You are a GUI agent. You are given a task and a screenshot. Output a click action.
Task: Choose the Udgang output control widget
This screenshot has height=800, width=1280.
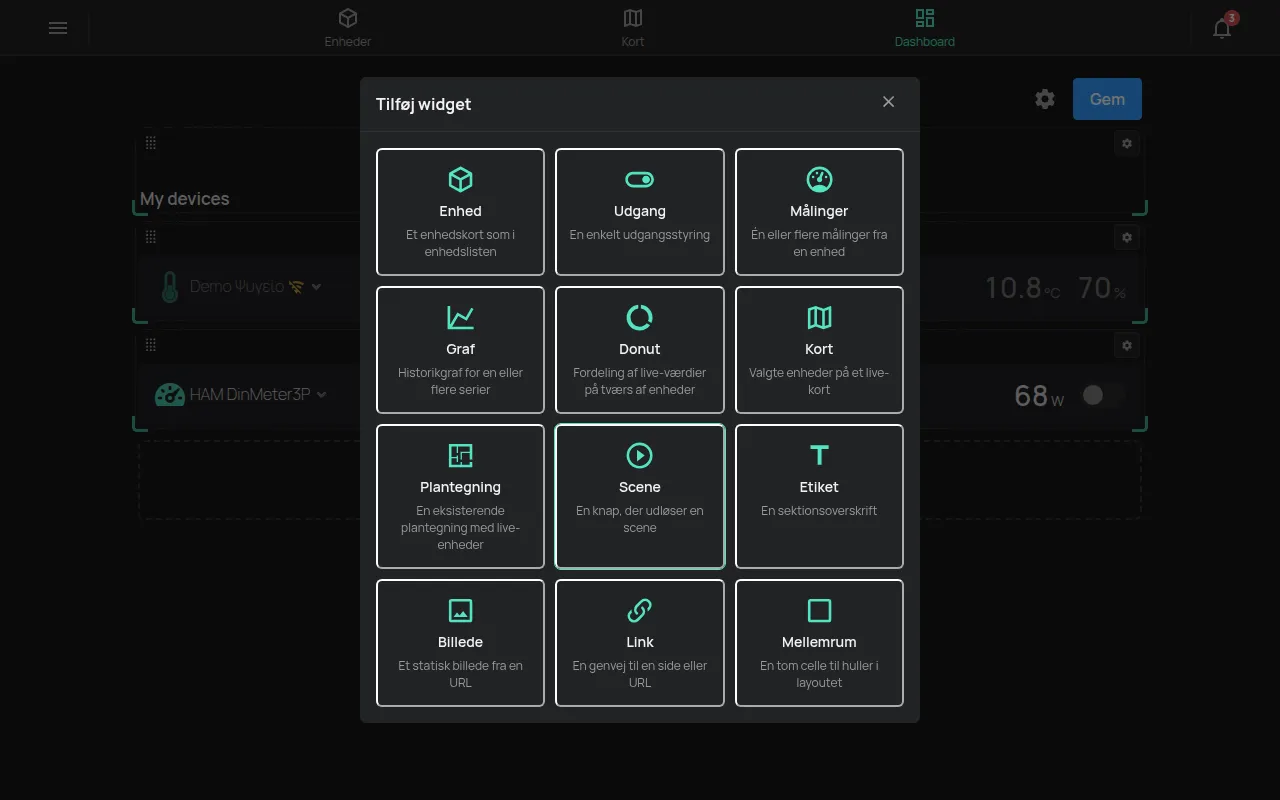pyautogui.click(x=640, y=212)
